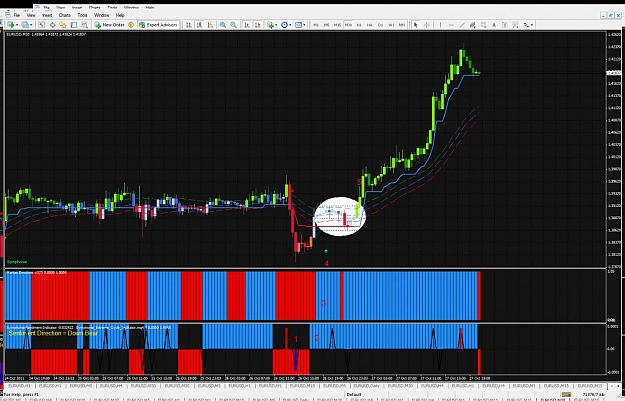The height and width of the screenshot is (401, 625).
Task: Open the Indicators list icon
Action: (270, 25)
